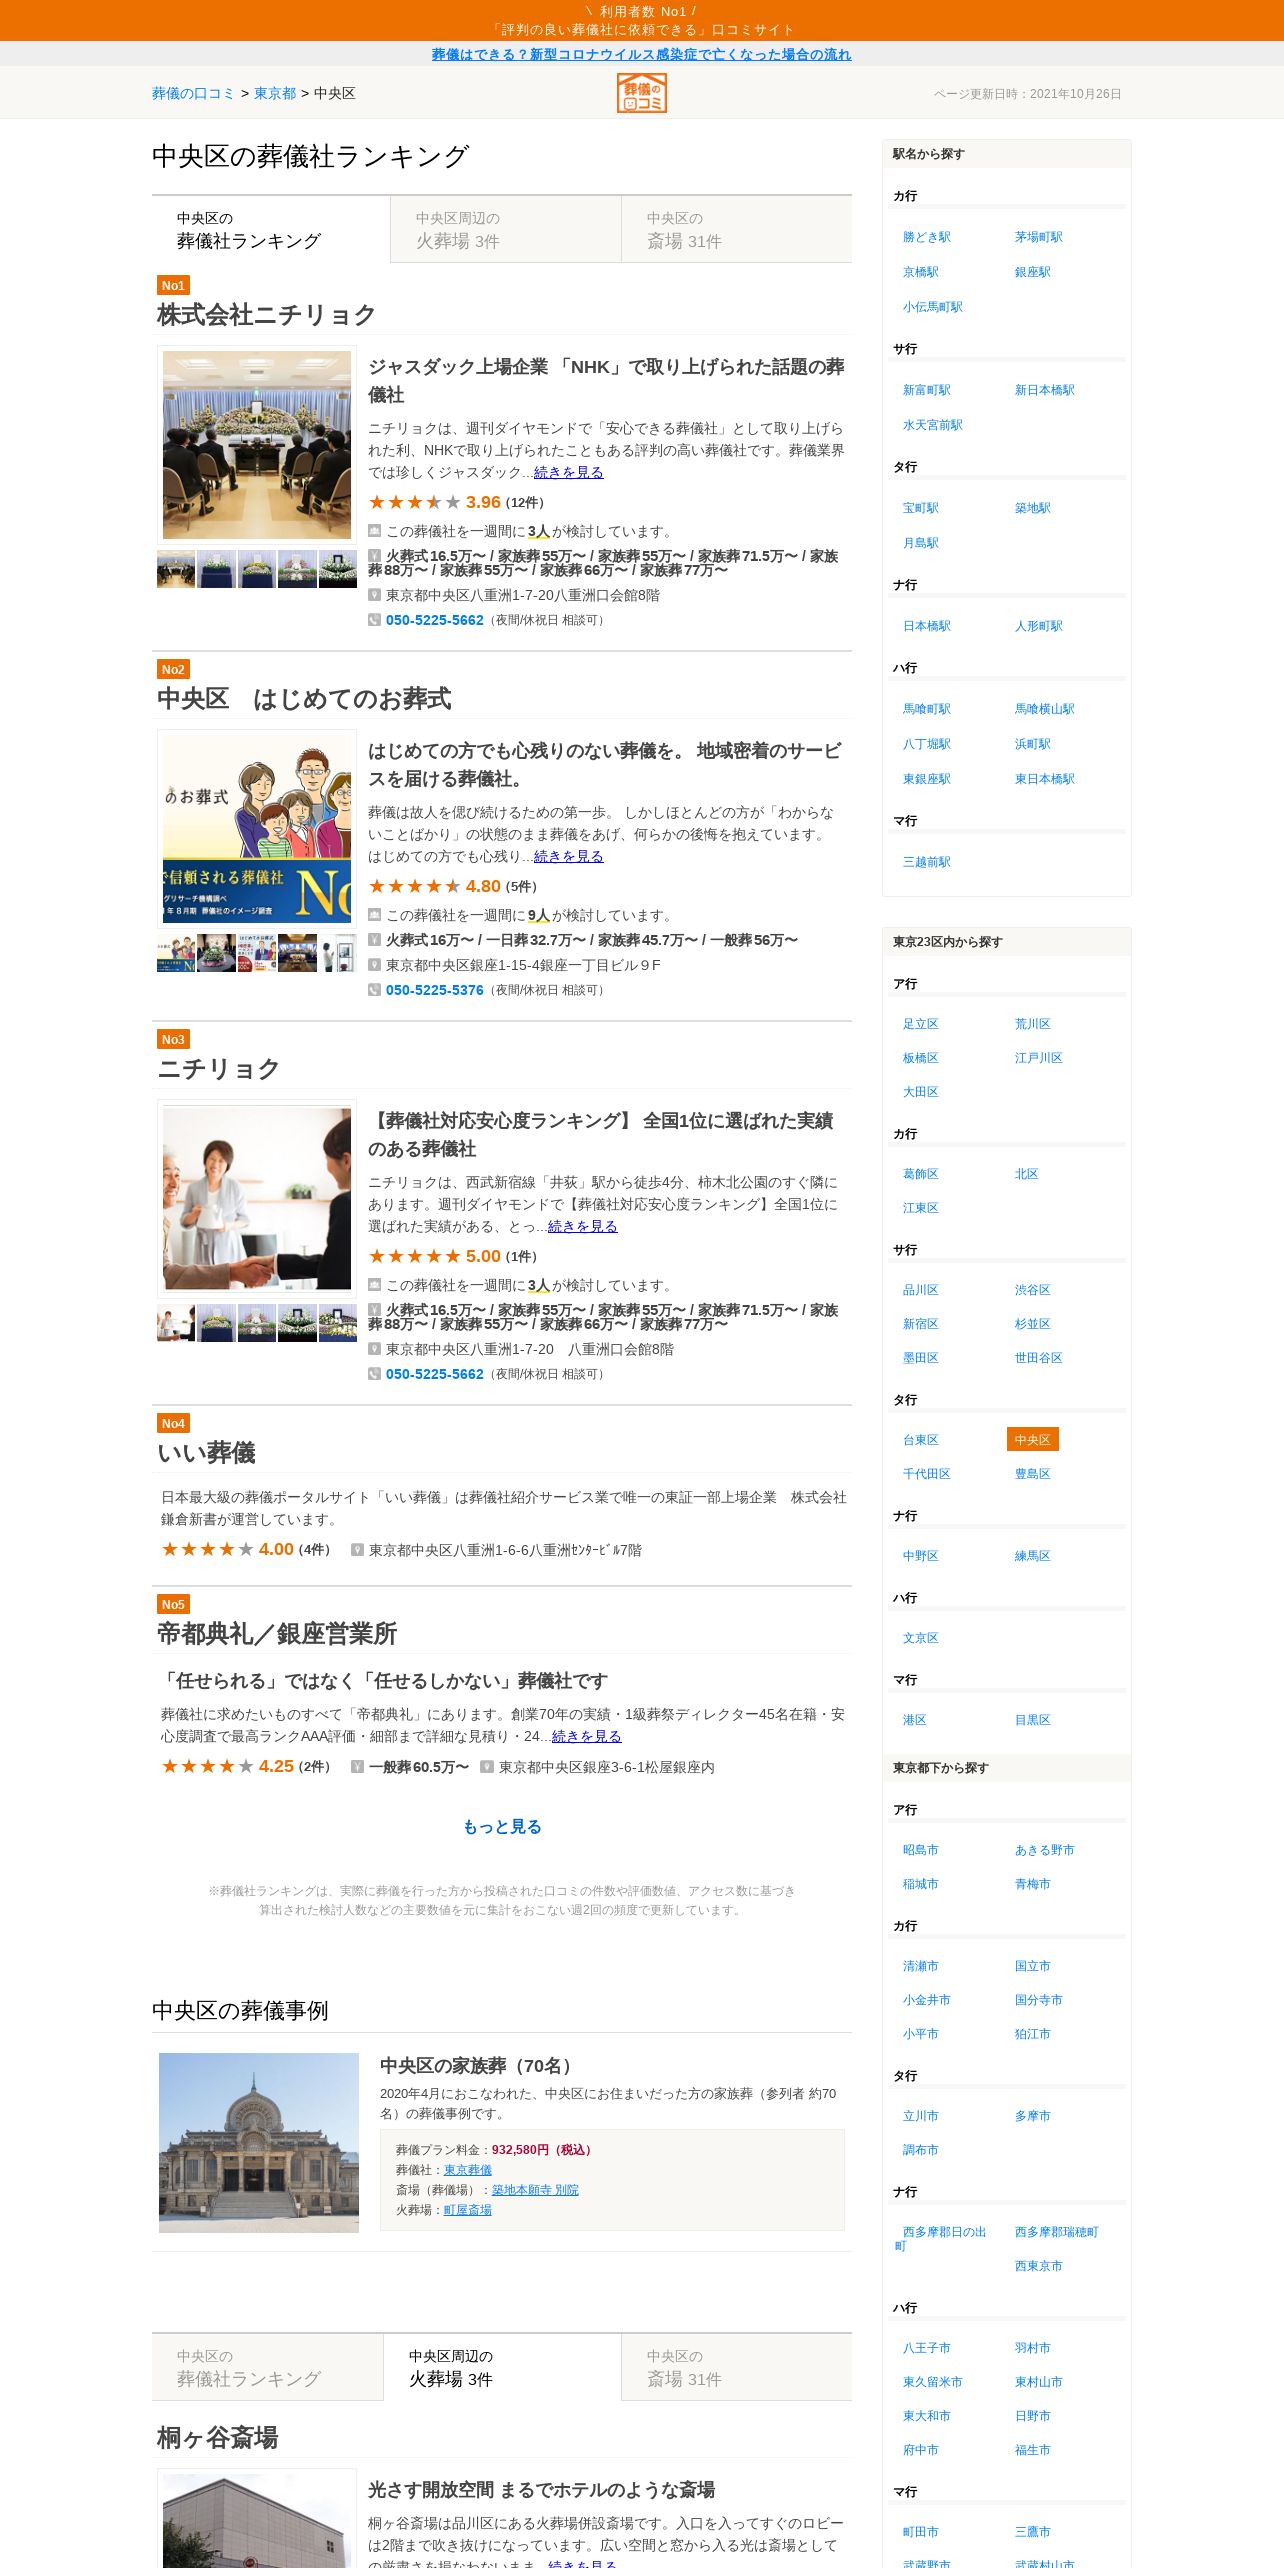
Task: Open first small thumbnail under 株式会社ニチリョク photo
Action: (x=176, y=569)
